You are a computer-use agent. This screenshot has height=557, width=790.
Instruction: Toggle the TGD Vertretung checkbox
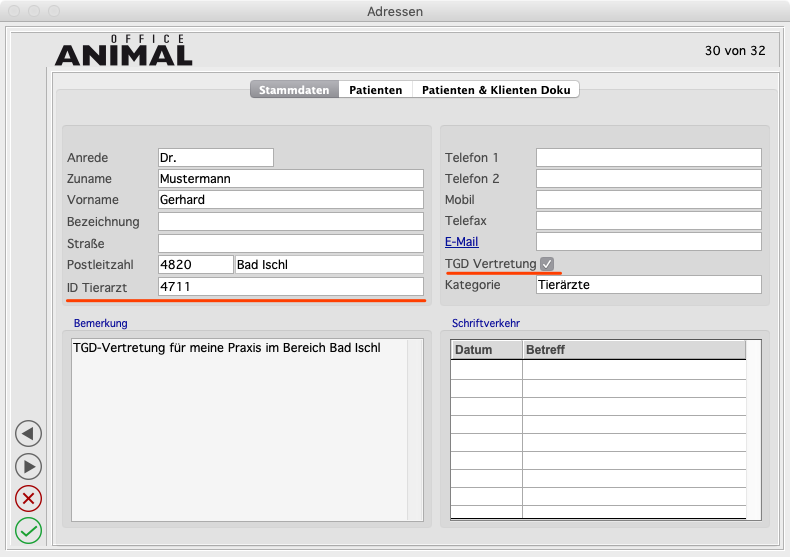coord(547,263)
